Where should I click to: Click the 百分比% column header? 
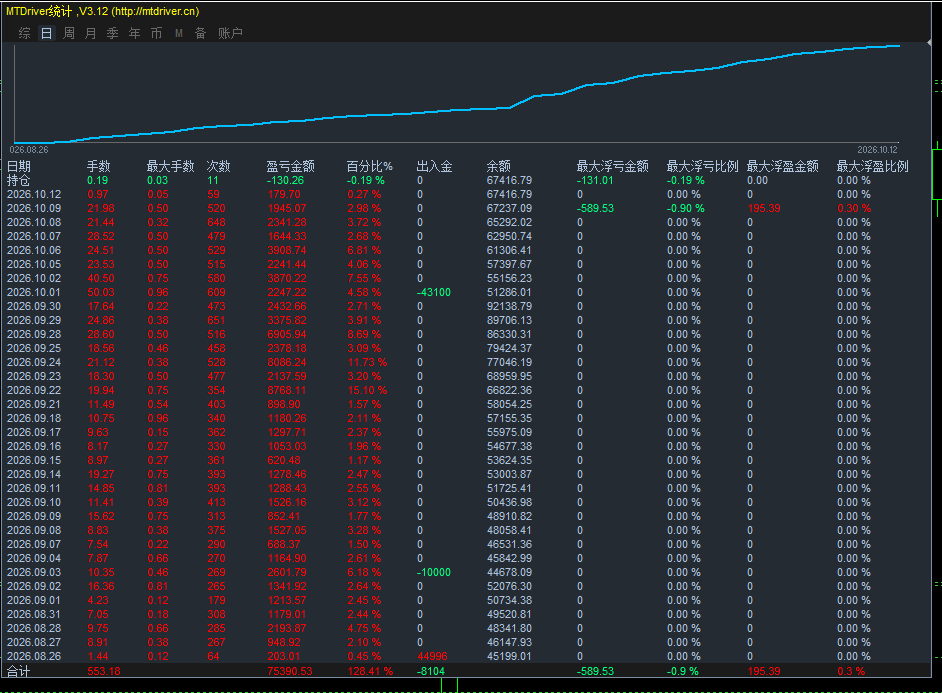click(369, 166)
